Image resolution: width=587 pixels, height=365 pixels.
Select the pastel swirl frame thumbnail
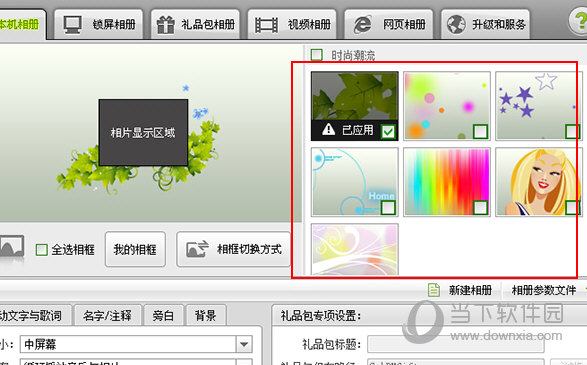click(355, 250)
